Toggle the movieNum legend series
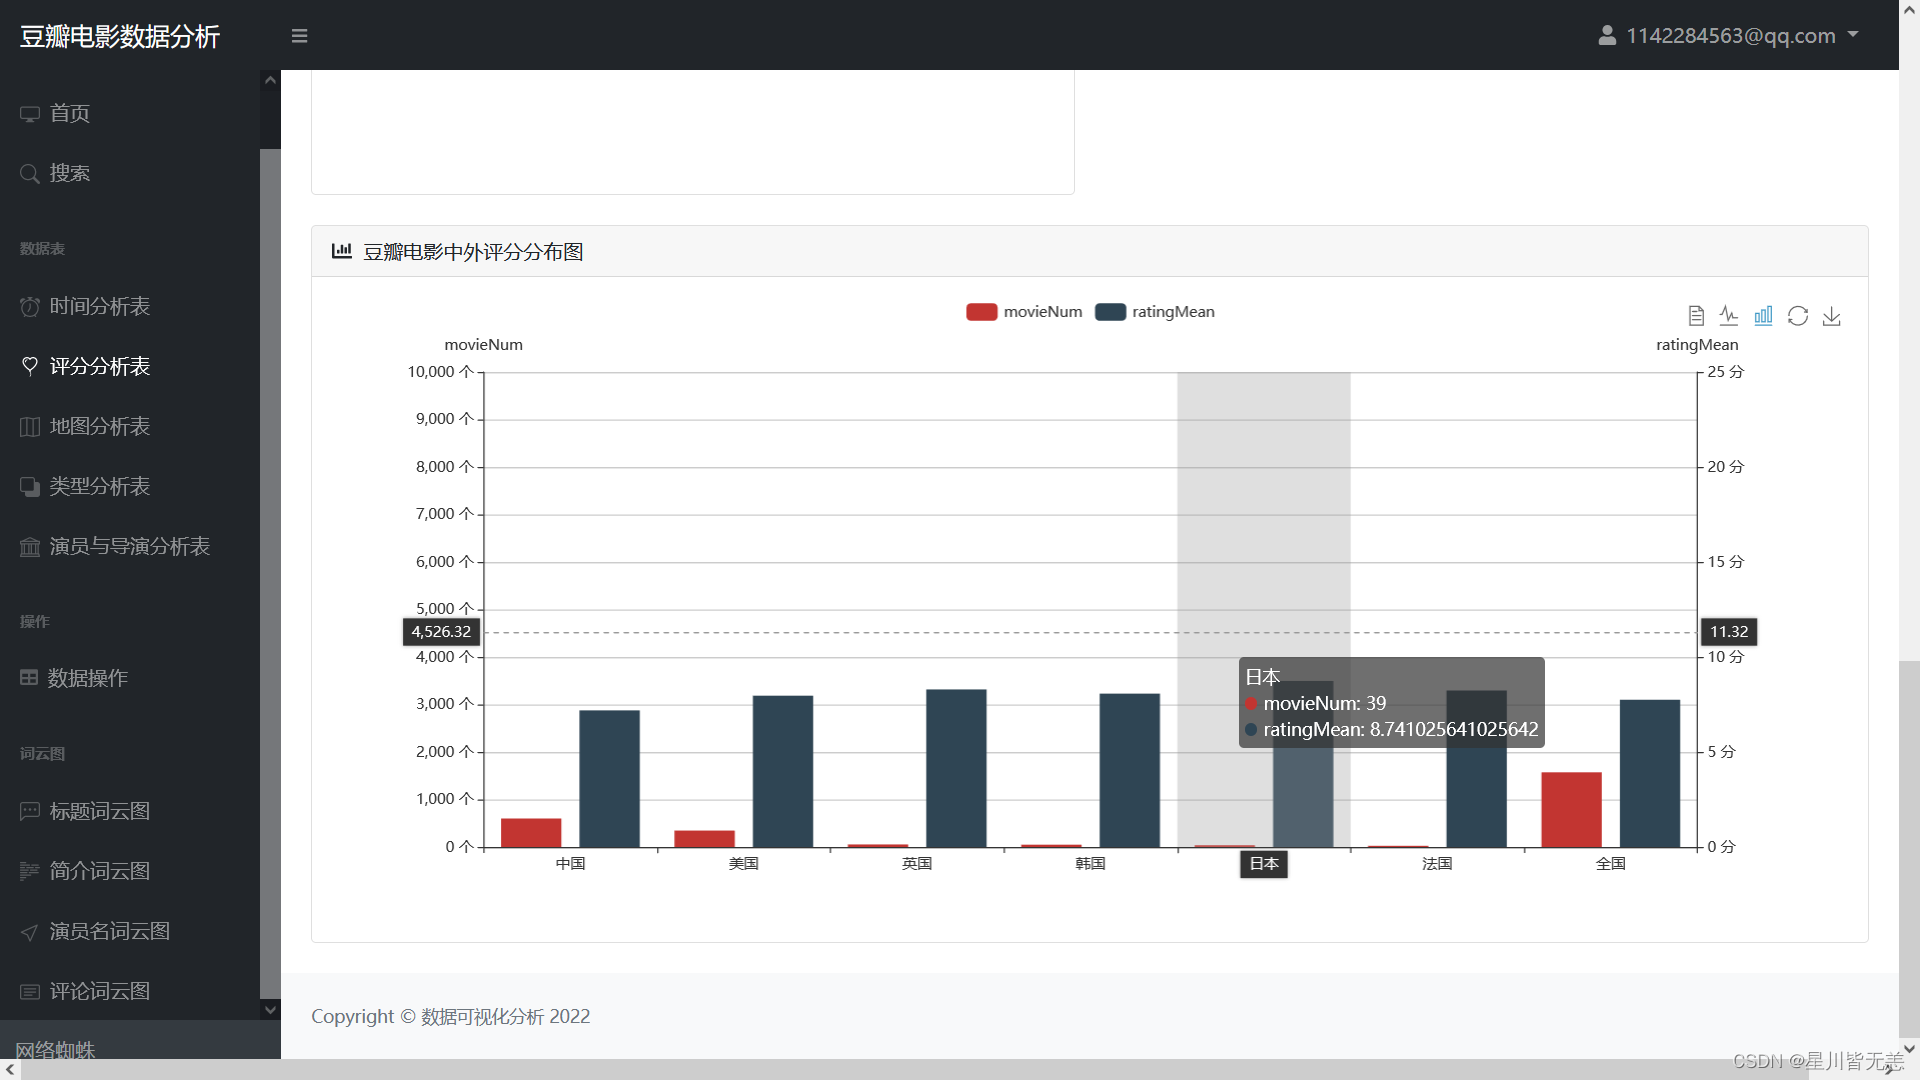 click(1024, 312)
